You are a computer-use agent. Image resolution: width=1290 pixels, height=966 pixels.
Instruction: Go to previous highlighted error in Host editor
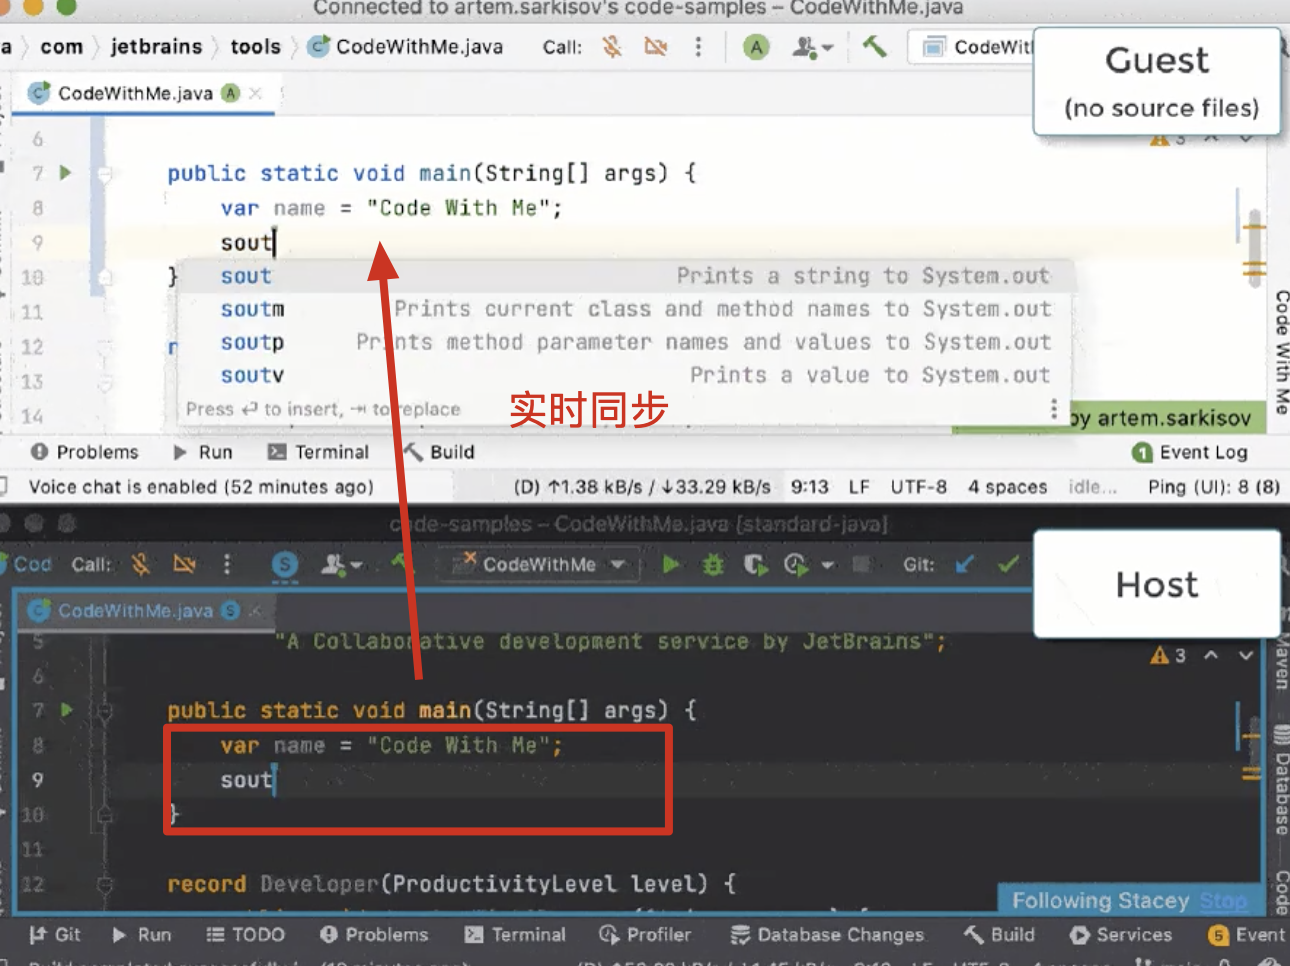pos(1211,655)
